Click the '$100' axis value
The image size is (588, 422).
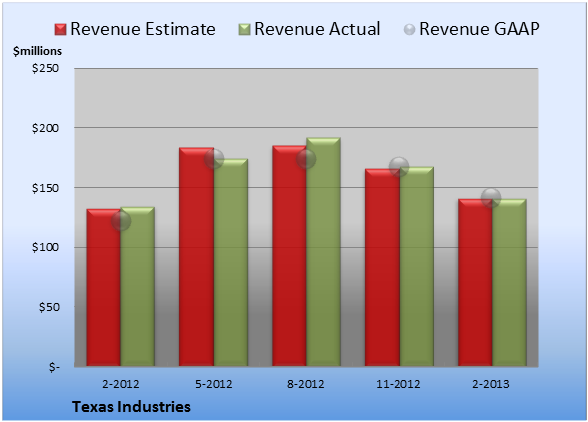point(45,247)
